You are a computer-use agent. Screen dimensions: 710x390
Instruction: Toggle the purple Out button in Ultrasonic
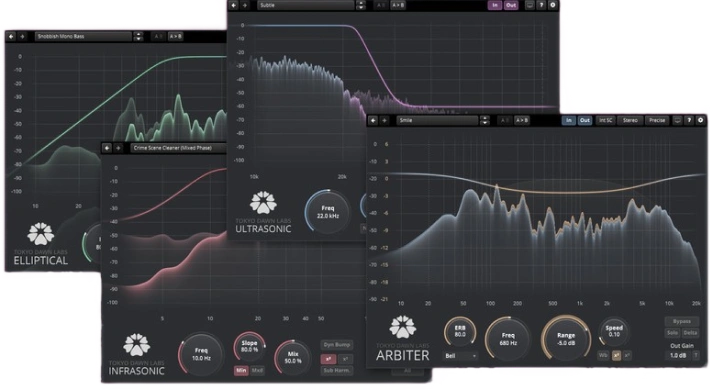[x=511, y=5]
